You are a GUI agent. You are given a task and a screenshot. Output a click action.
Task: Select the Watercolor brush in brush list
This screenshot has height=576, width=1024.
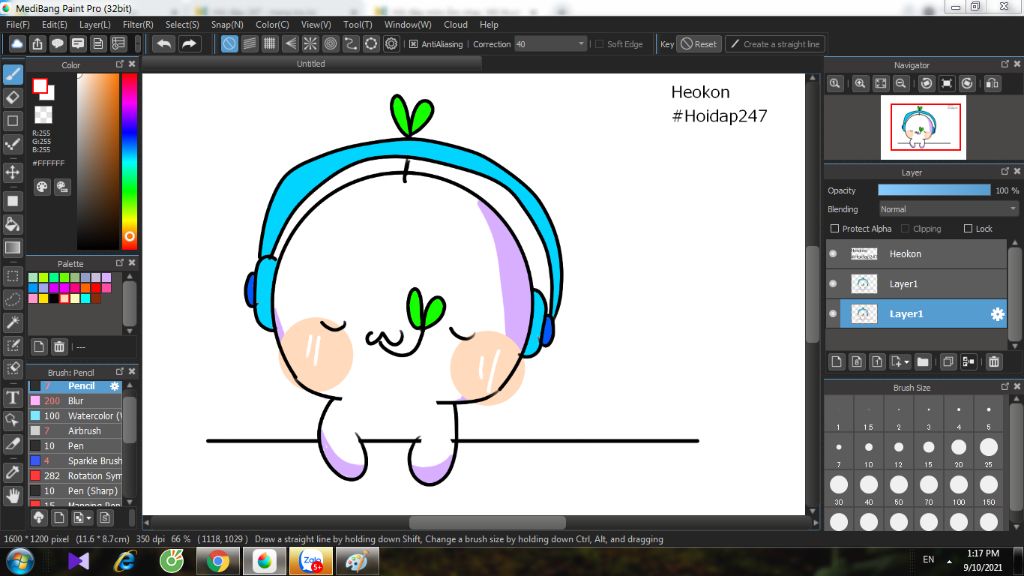coord(93,416)
